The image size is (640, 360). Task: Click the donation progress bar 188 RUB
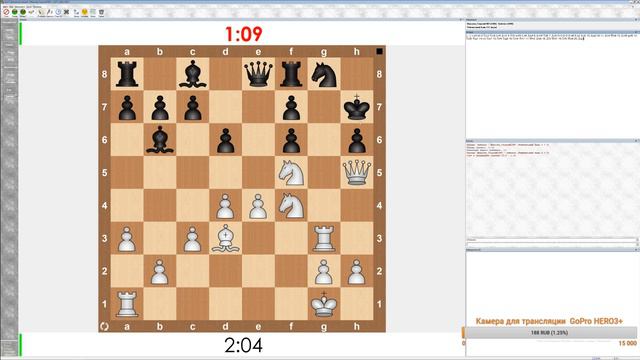[549, 333]
